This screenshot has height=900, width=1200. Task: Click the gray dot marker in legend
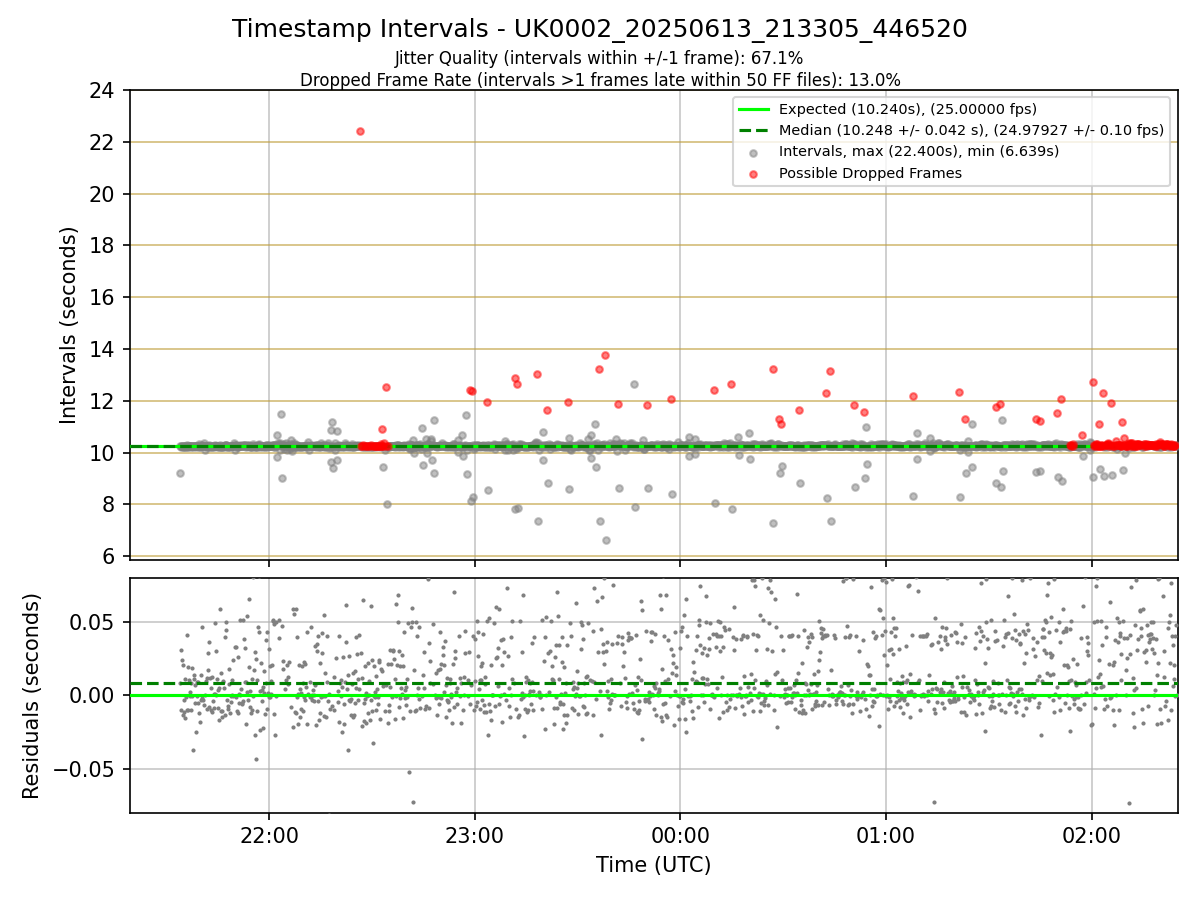pyautogui.click(x=753, y=153)
